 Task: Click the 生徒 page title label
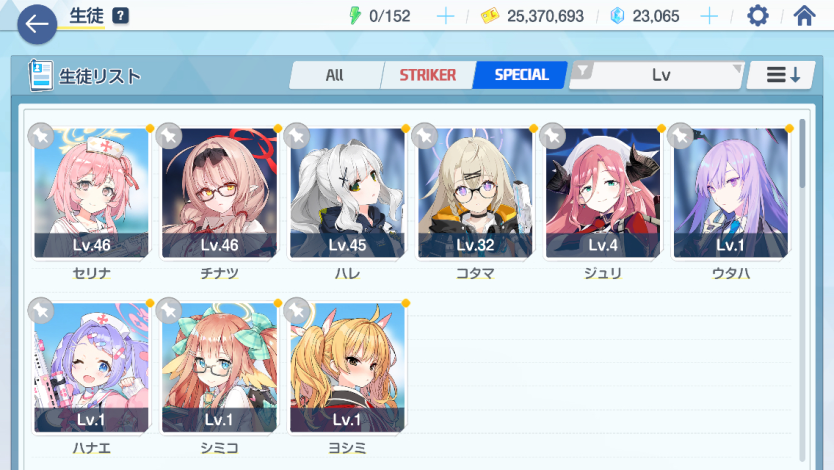(87, 16)
